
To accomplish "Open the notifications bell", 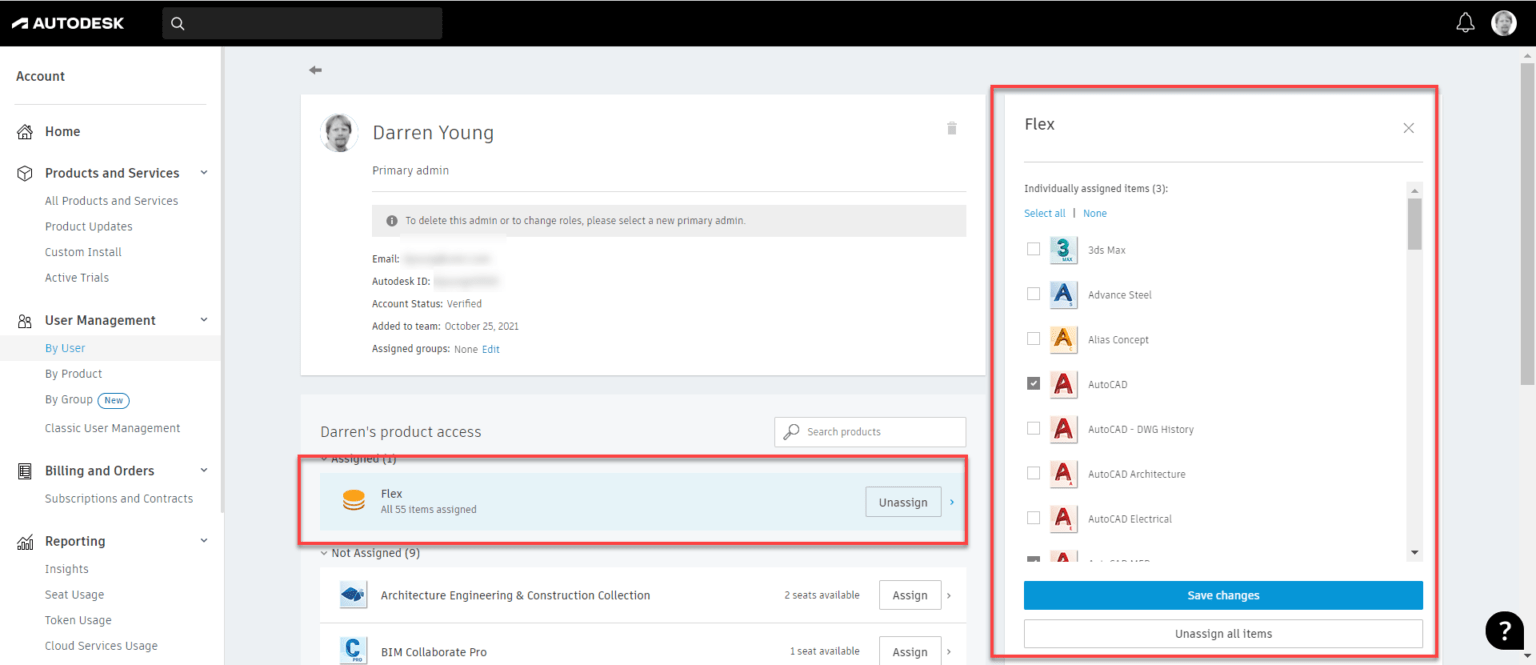I will (x=1465, y=23).
